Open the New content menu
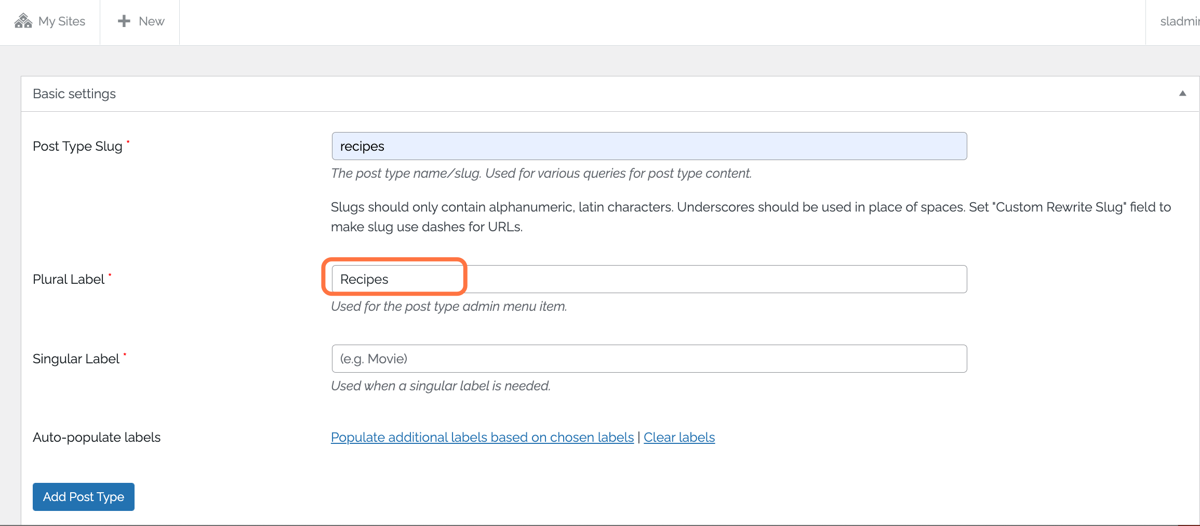Screen dimensions: 1200x526 [x=140, y=21]
